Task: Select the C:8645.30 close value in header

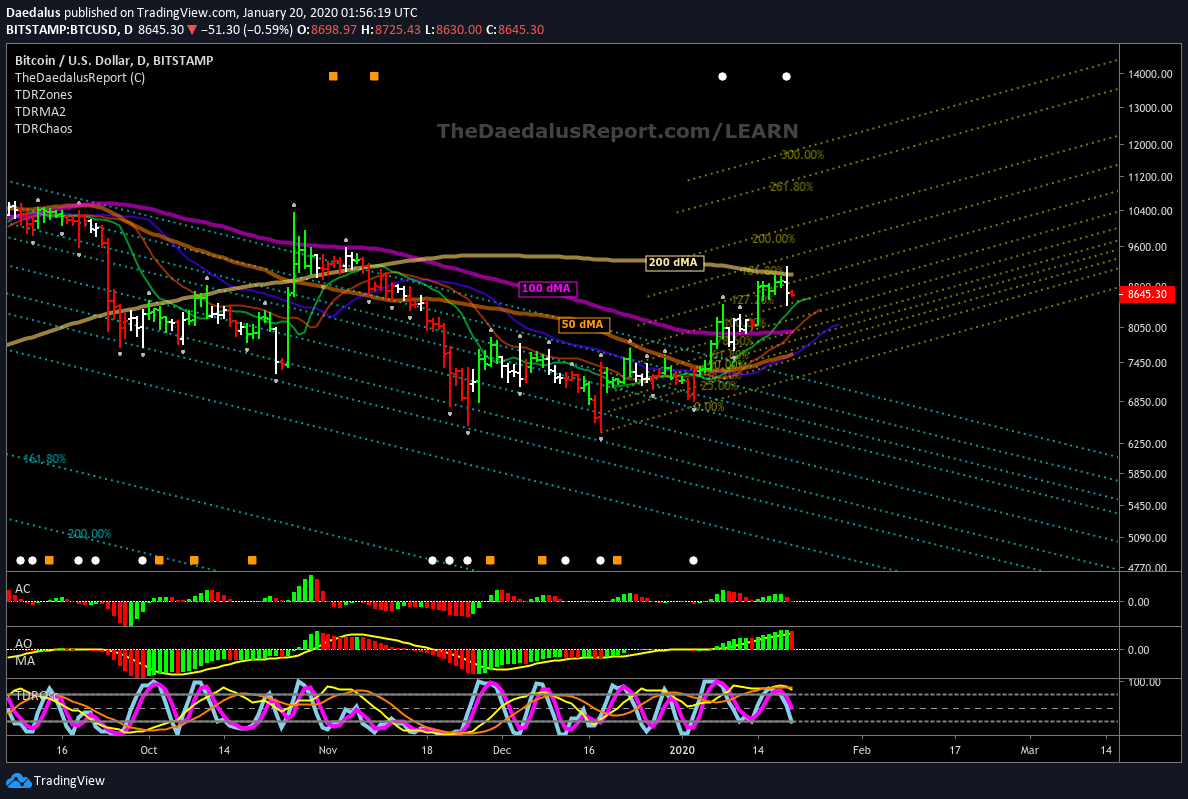Action: click(515, 30)
